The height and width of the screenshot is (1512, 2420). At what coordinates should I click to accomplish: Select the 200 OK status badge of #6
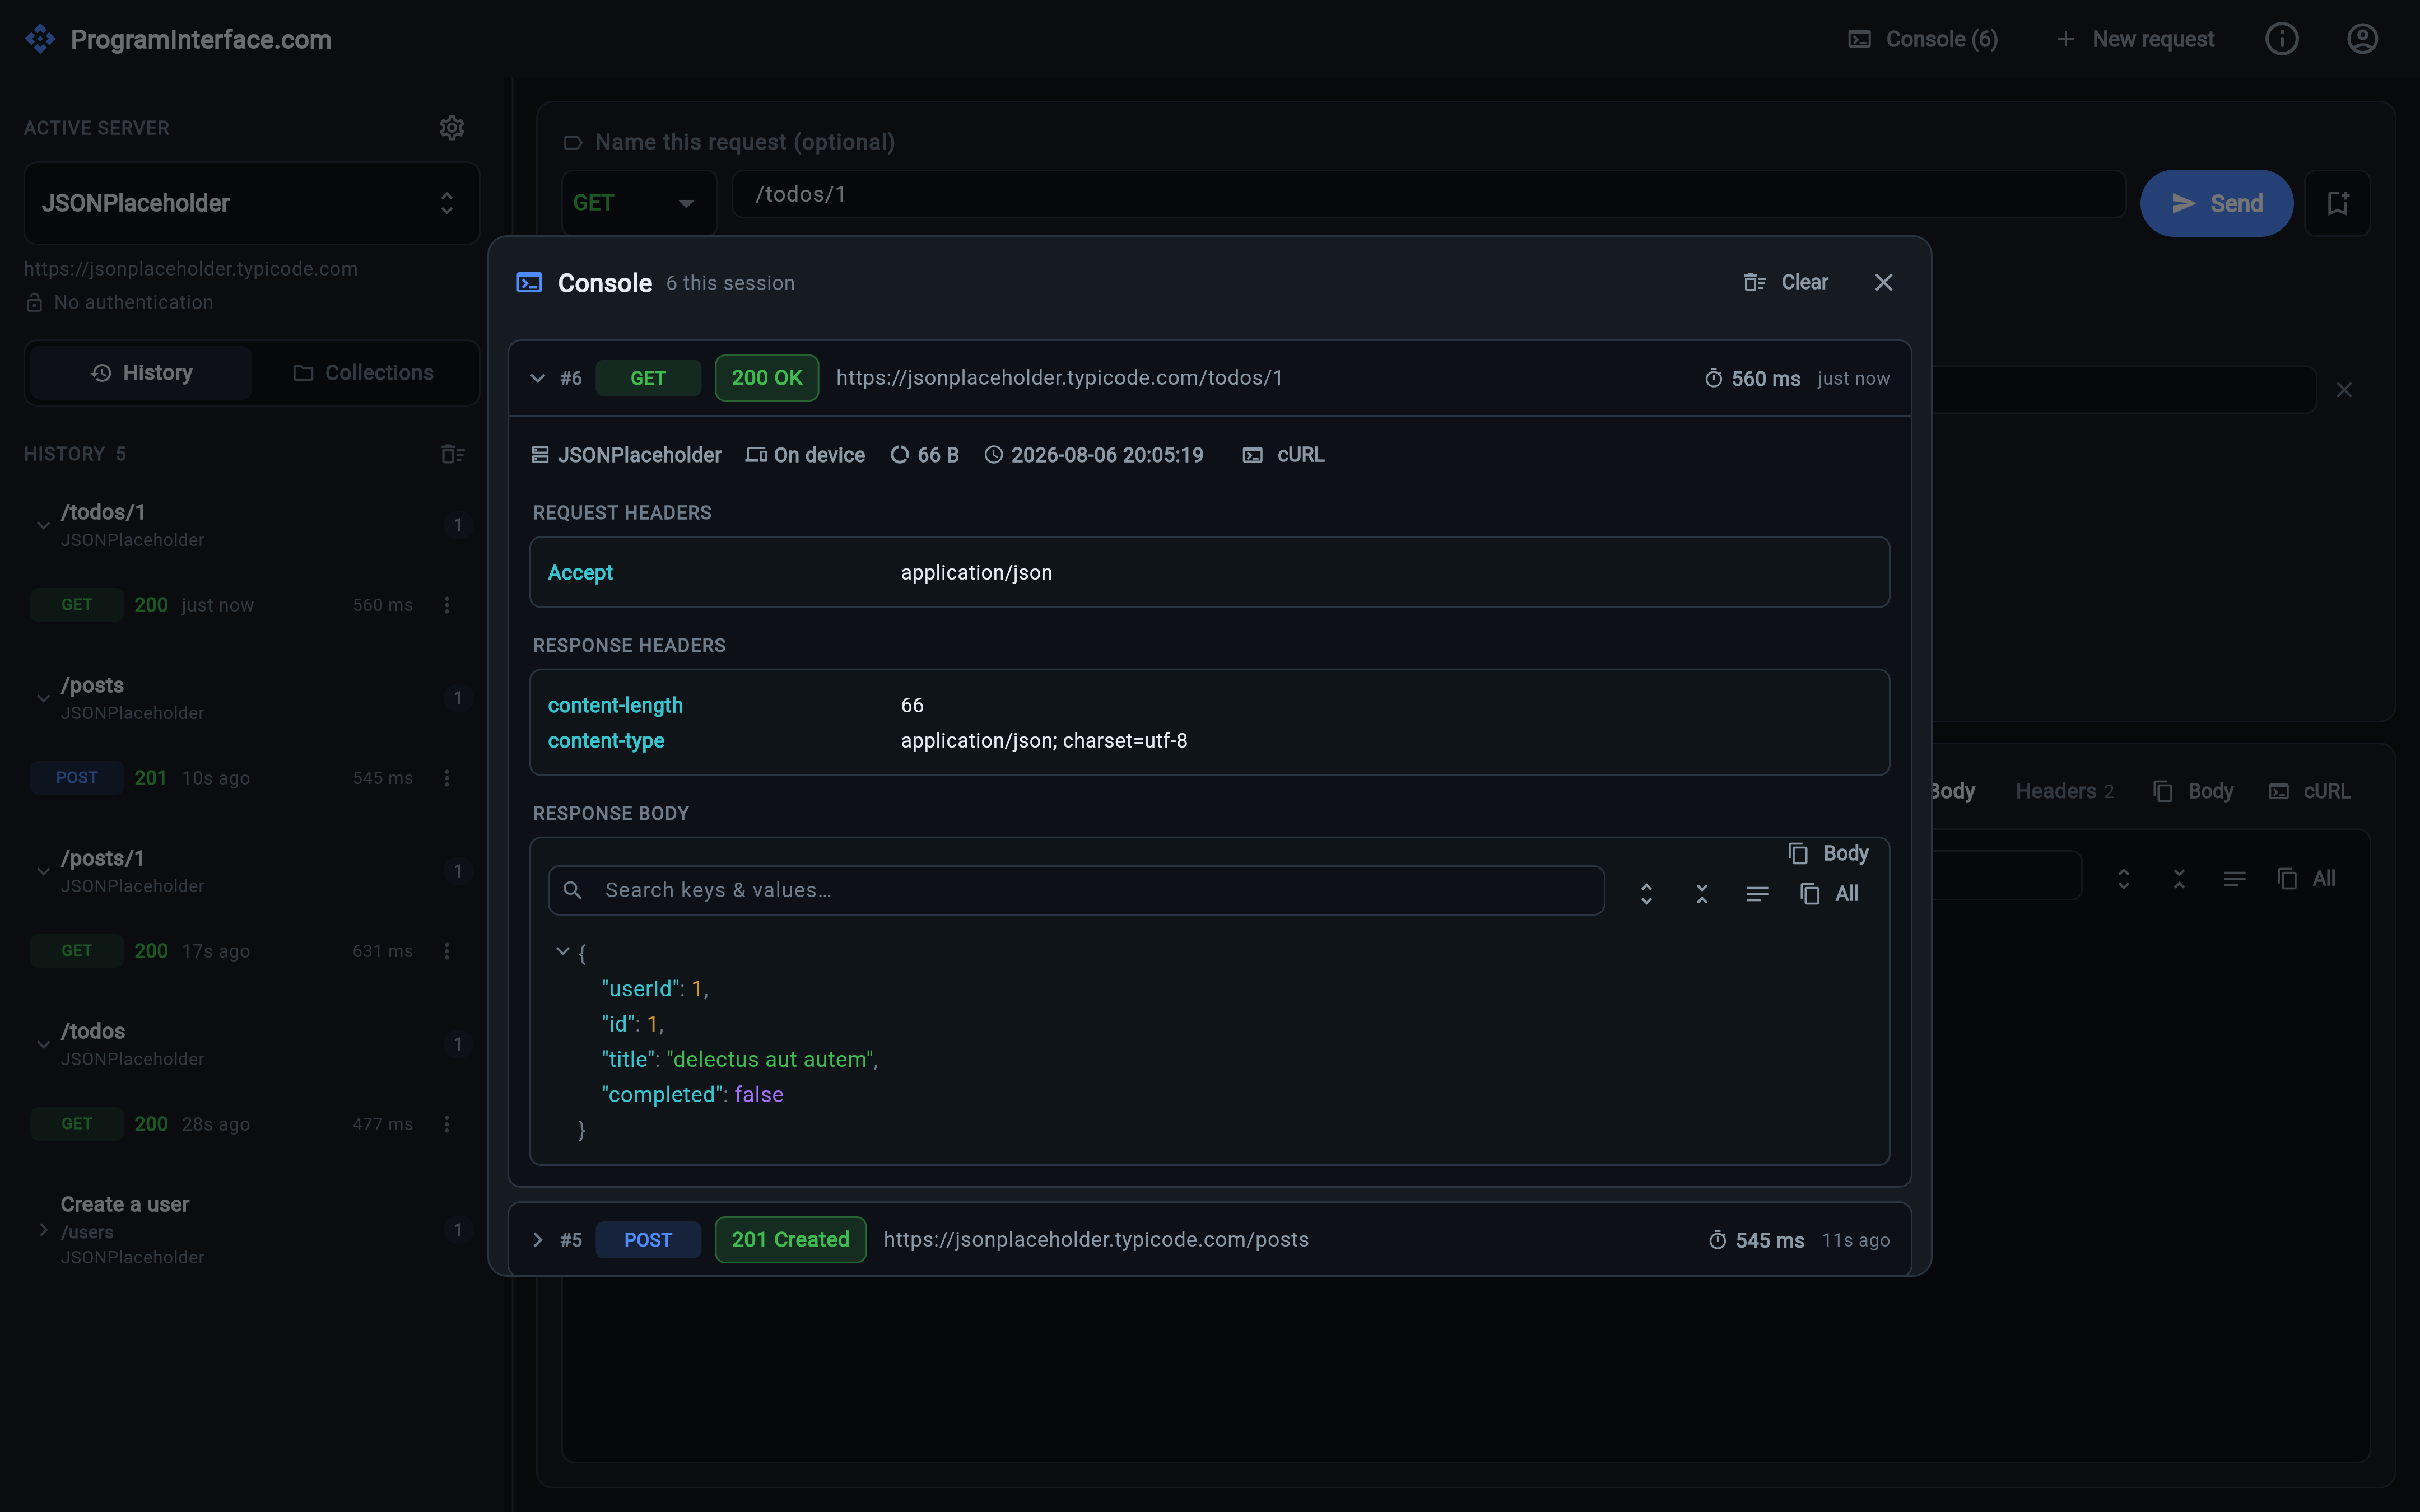point(766,378)
